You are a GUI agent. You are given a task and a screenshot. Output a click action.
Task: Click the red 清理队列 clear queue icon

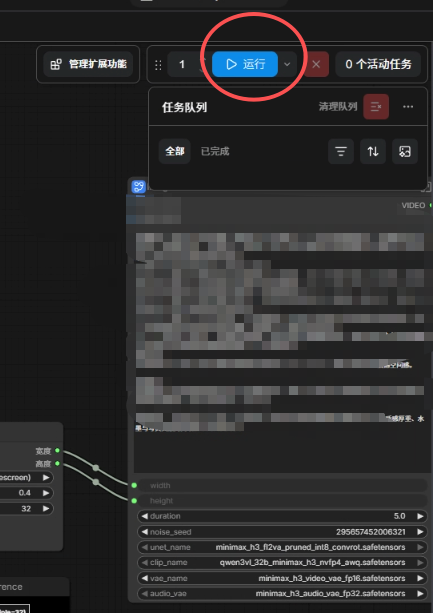coord(376,106)
